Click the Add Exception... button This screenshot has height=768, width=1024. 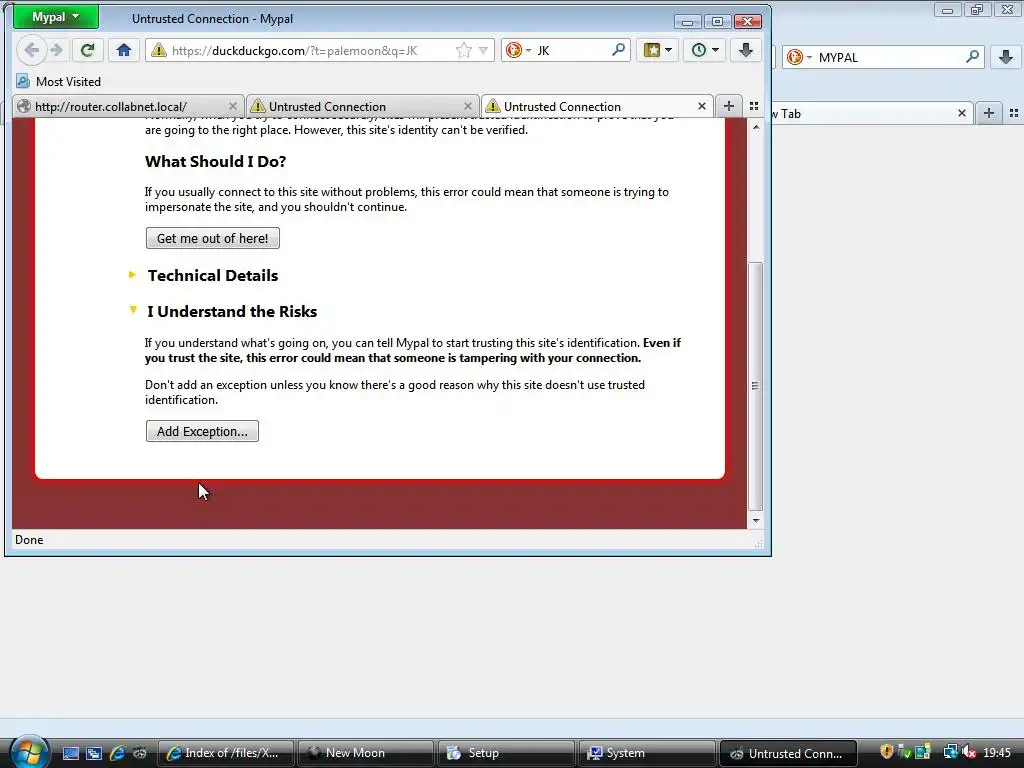(x=202, y=432)
